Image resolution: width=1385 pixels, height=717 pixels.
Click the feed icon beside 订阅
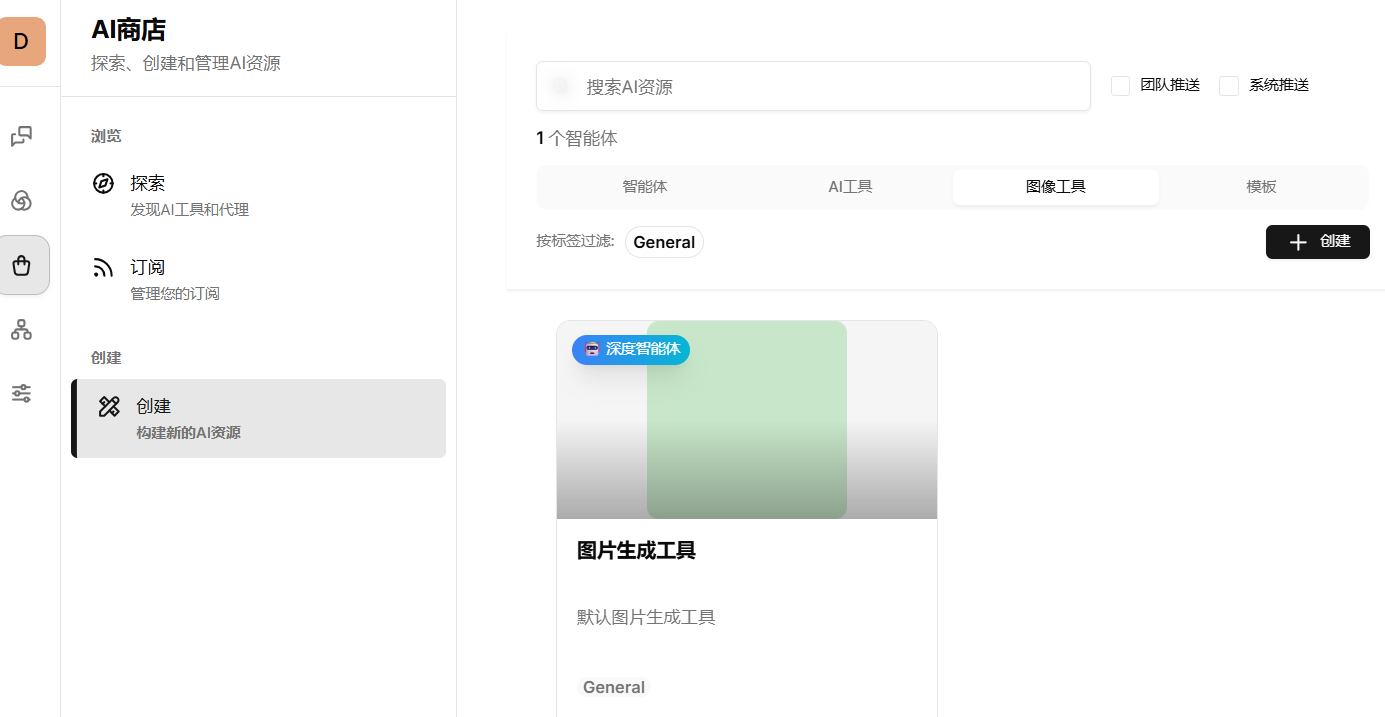pyautogui.click(x=103, y=267)
